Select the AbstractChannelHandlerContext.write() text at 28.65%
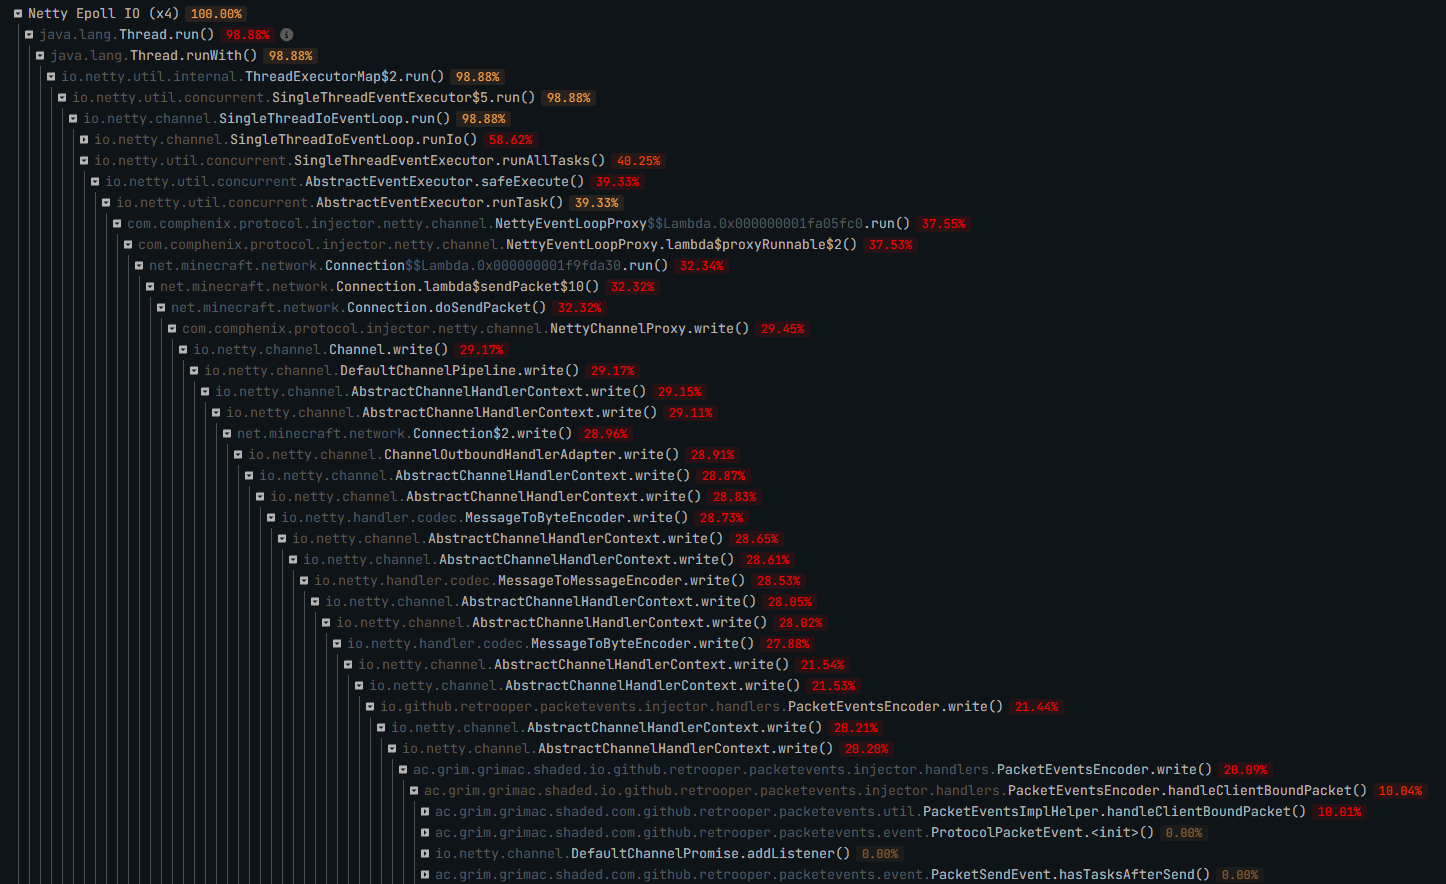 point(575,539)
